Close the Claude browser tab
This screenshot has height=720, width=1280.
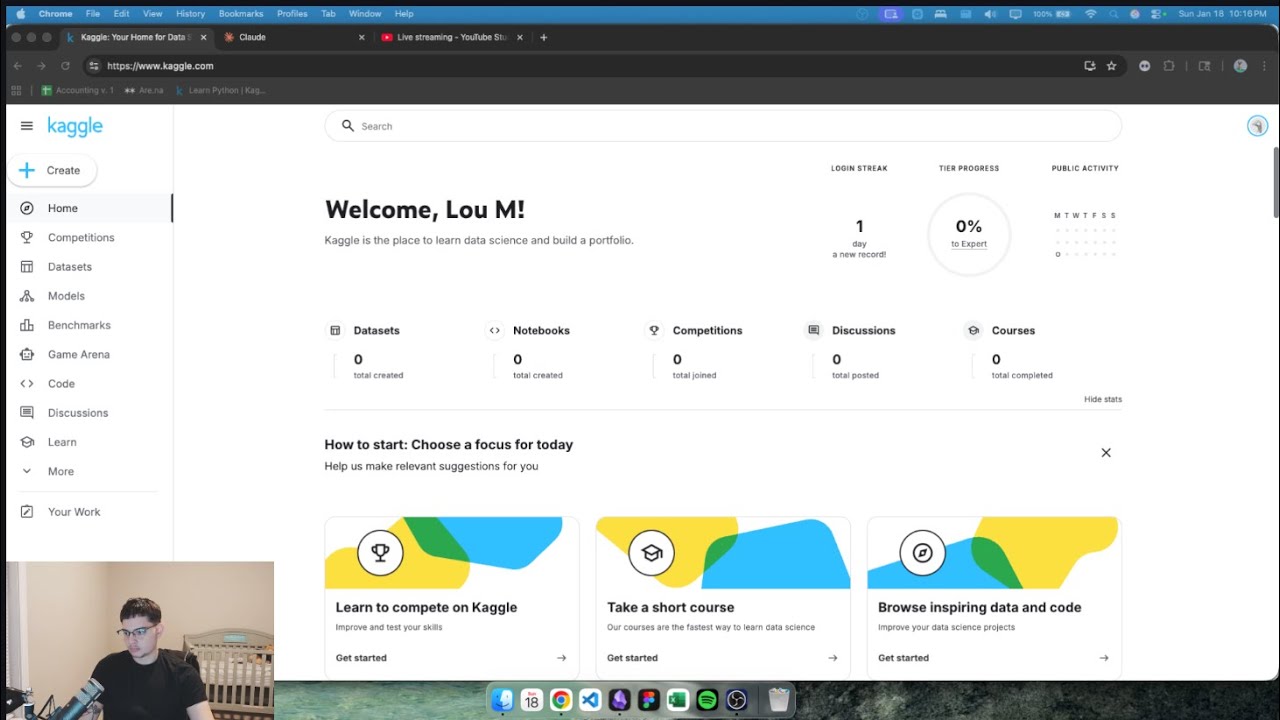click(362, 37)
